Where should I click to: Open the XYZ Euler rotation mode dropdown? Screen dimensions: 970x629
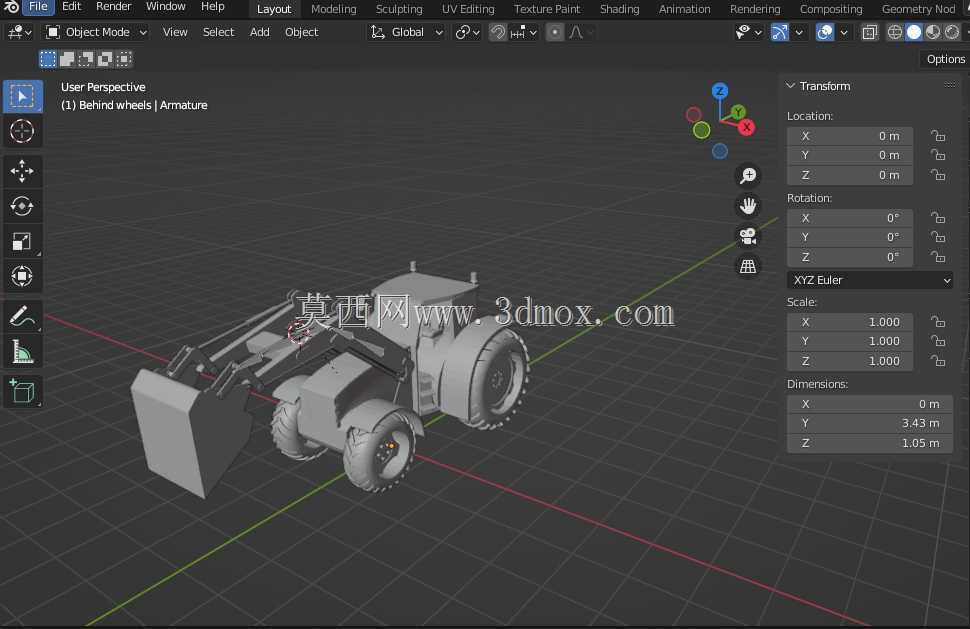(870, 280)
